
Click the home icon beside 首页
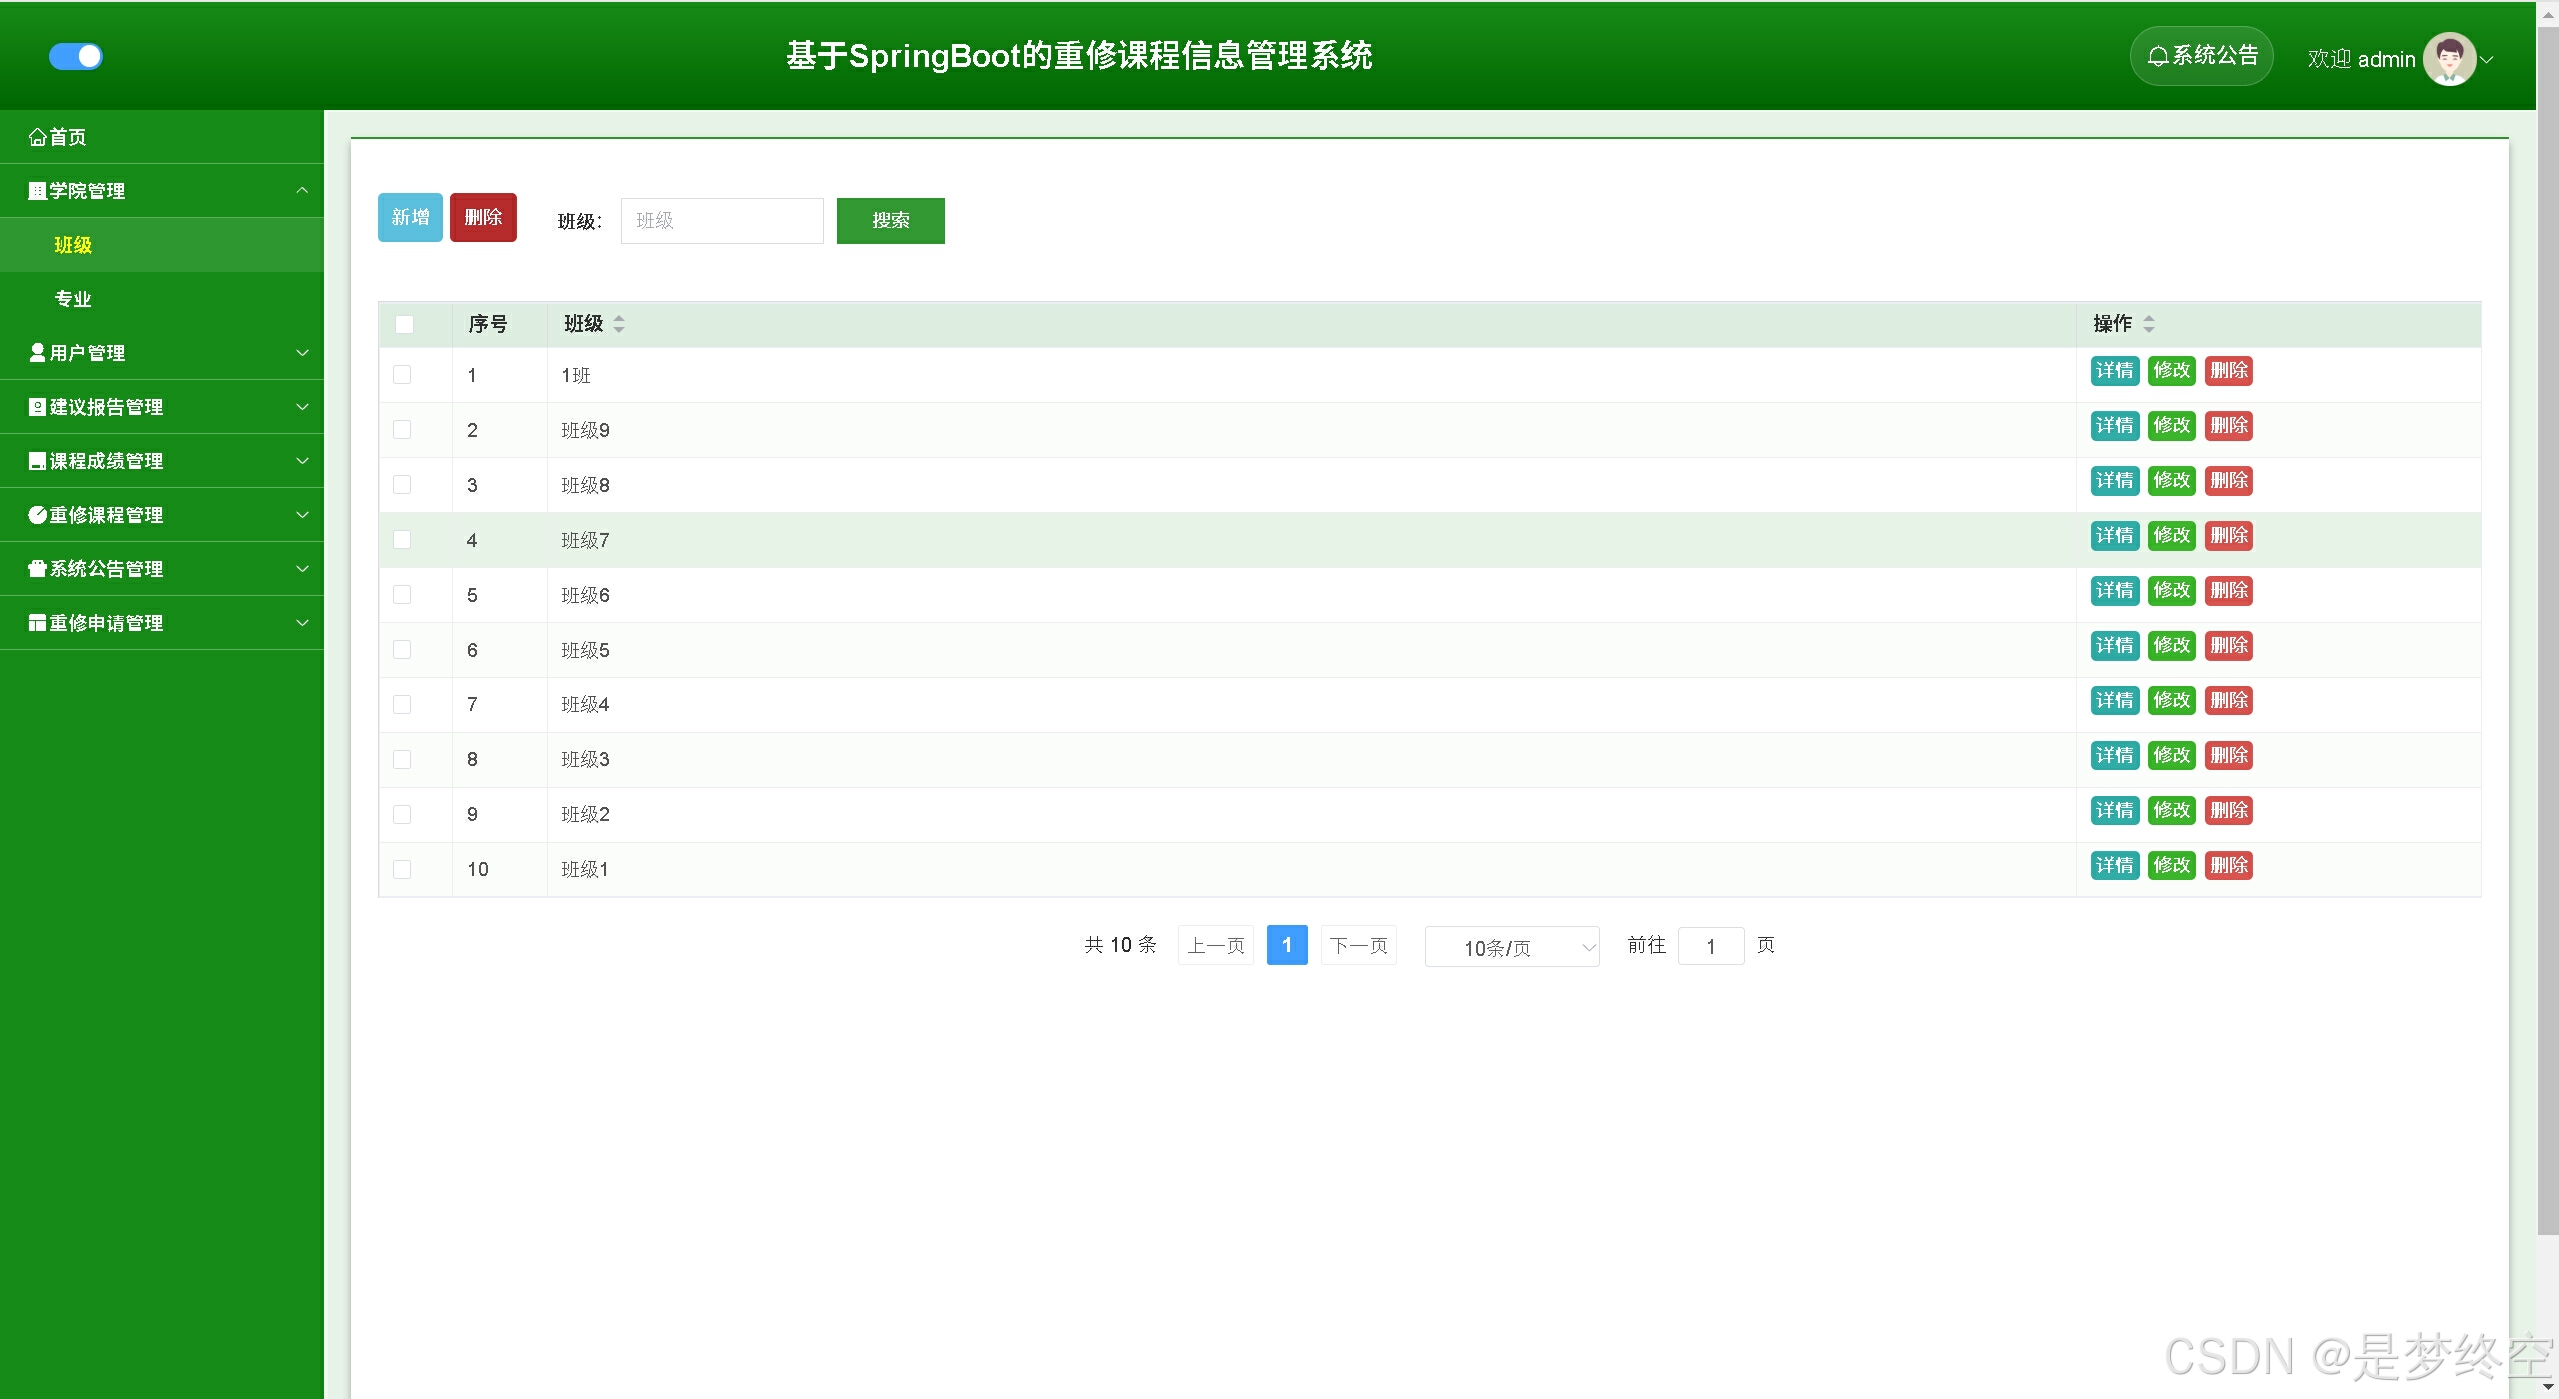(38, 137)
